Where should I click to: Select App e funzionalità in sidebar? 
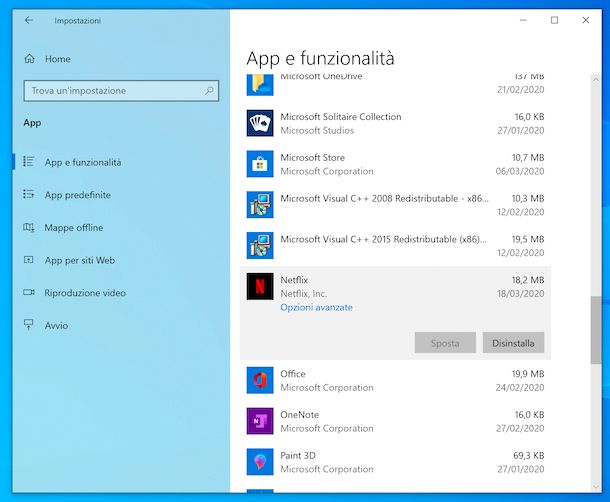83,162
